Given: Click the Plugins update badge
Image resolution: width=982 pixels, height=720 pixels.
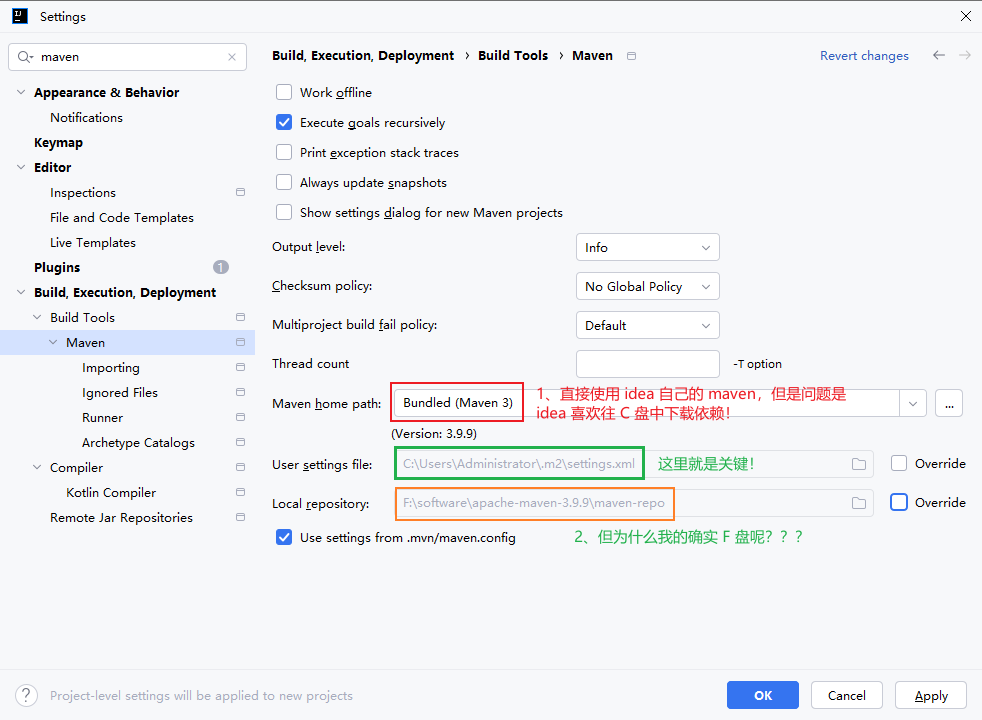Looking at the screenshot, I should 220,267.
